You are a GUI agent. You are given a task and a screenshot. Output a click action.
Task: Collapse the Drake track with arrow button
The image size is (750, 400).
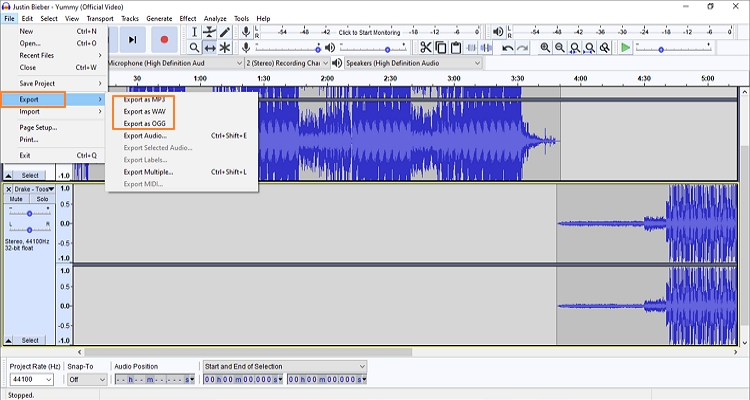(8, 340)
